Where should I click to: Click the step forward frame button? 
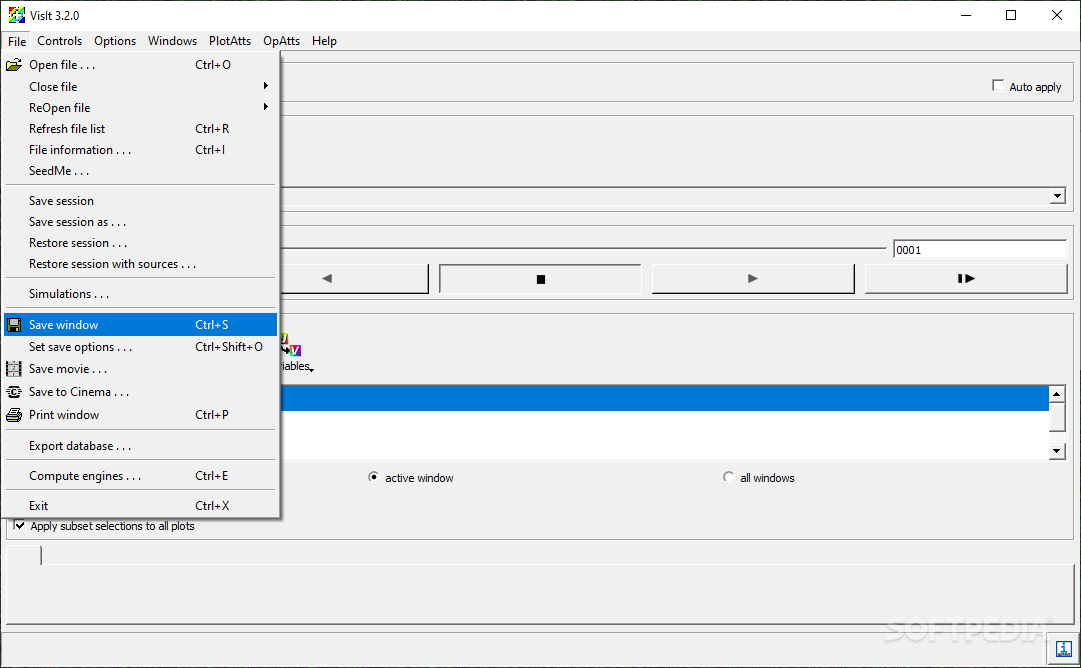pyautogui.click(x=966, y=279)
